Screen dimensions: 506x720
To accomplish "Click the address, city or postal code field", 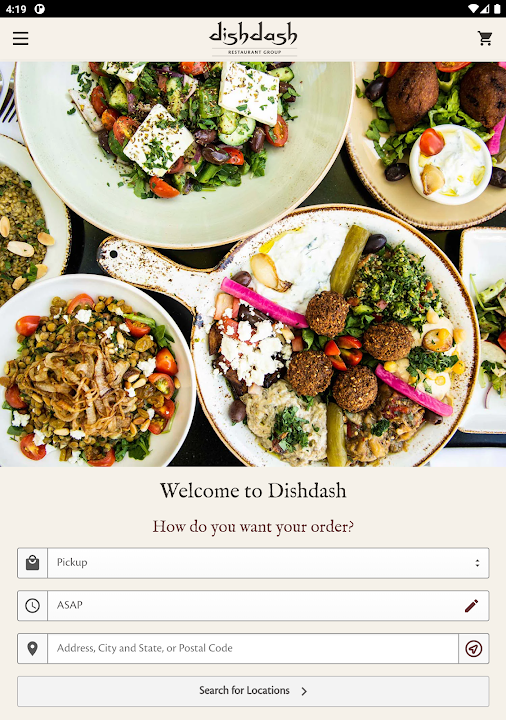I will point(253,648).
